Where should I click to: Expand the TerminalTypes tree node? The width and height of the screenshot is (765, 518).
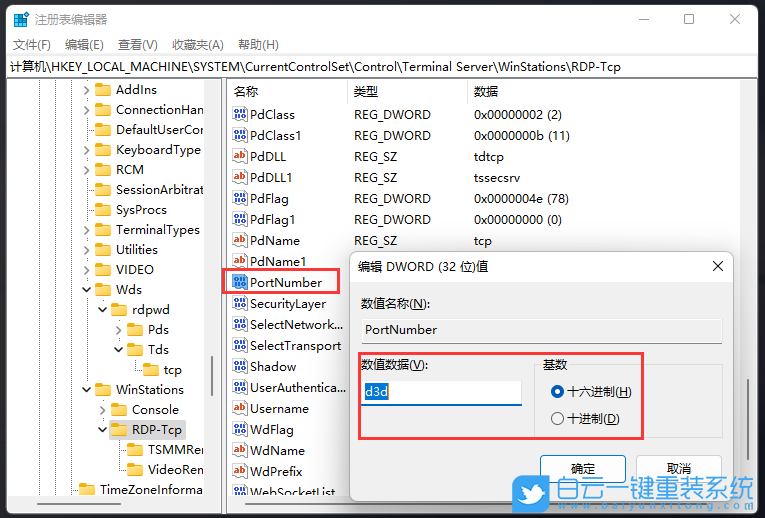coord(86,230)
